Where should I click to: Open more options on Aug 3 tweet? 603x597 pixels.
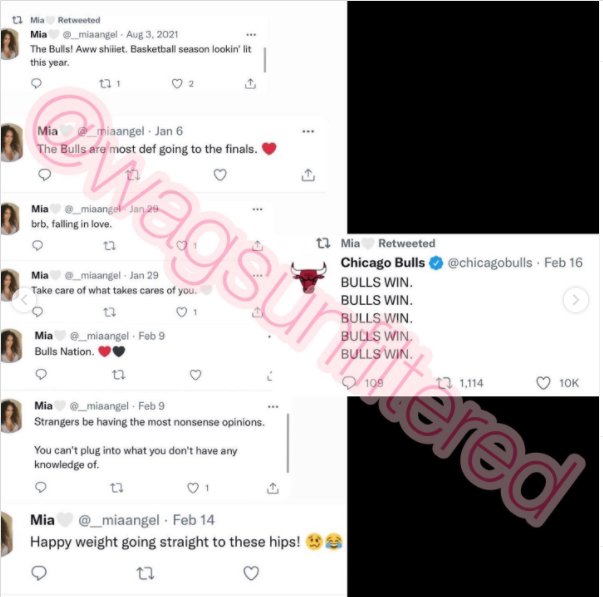pos(251,35)
